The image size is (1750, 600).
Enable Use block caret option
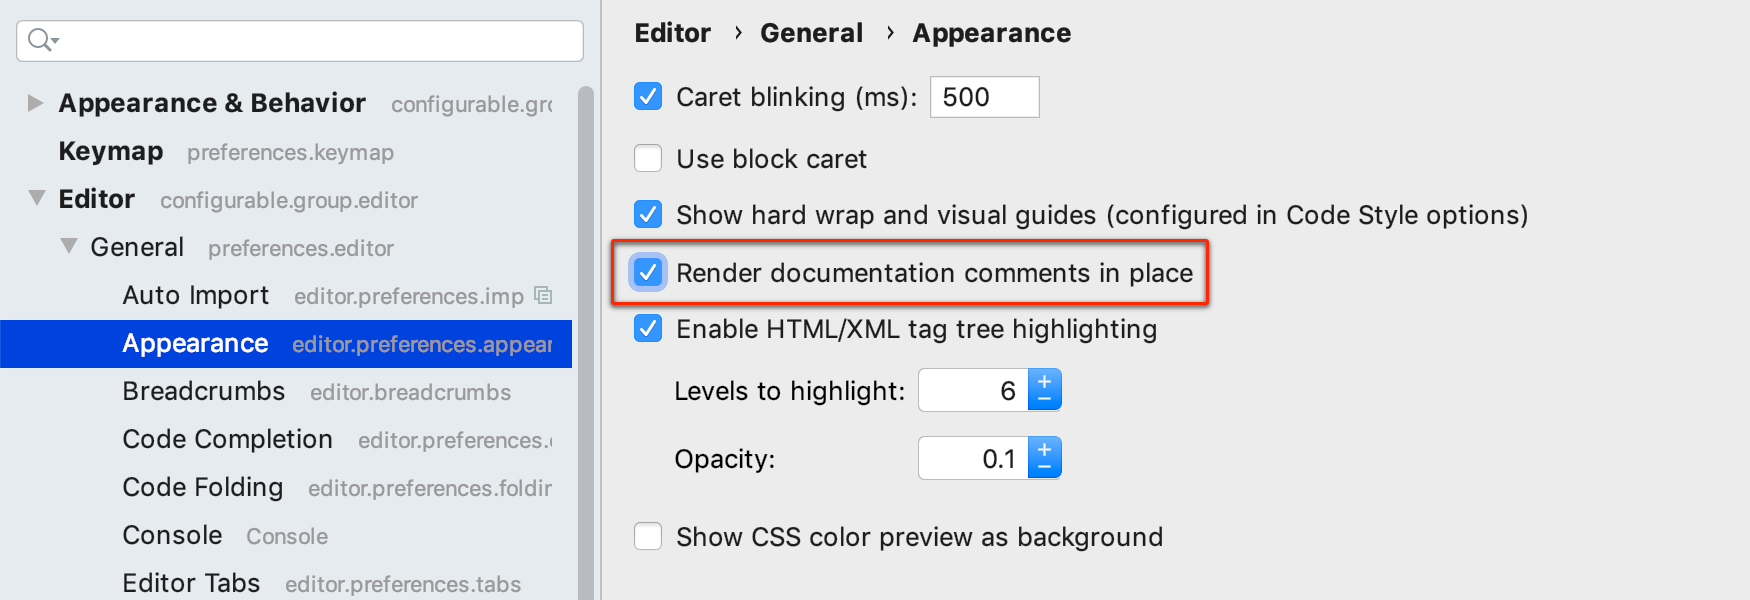click(648, 159)
